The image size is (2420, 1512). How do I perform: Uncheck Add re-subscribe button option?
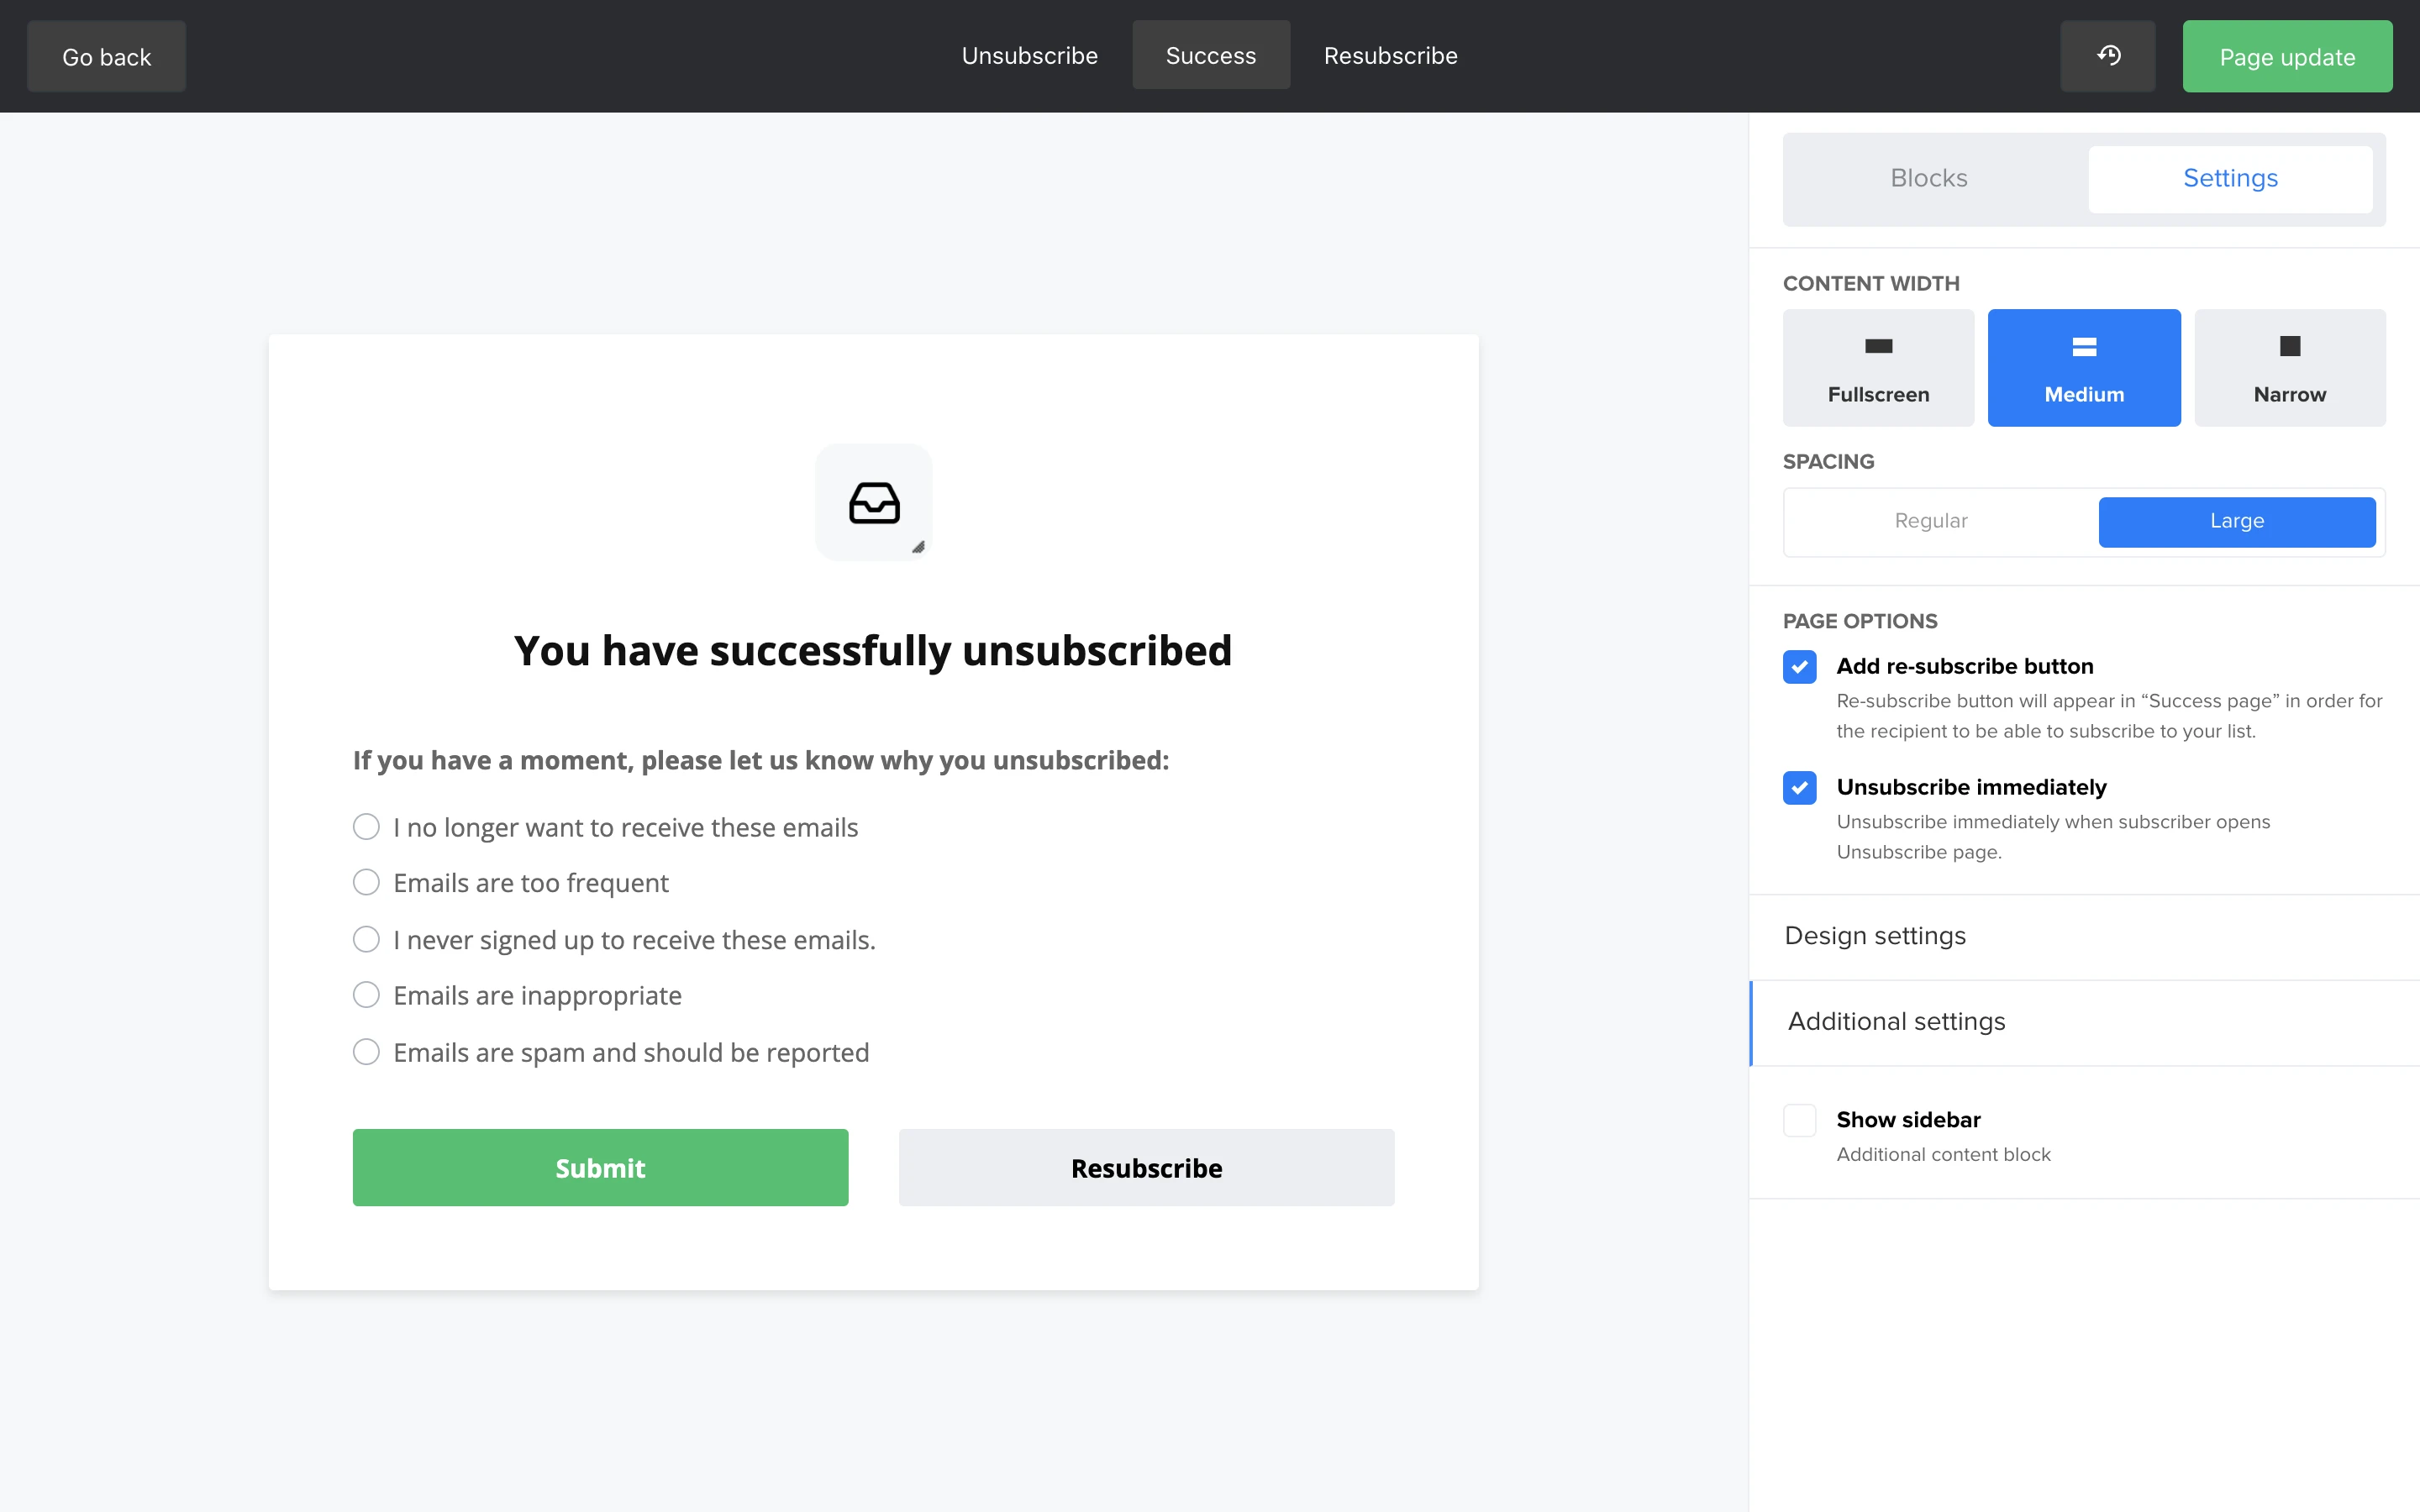click(1799, 667)
